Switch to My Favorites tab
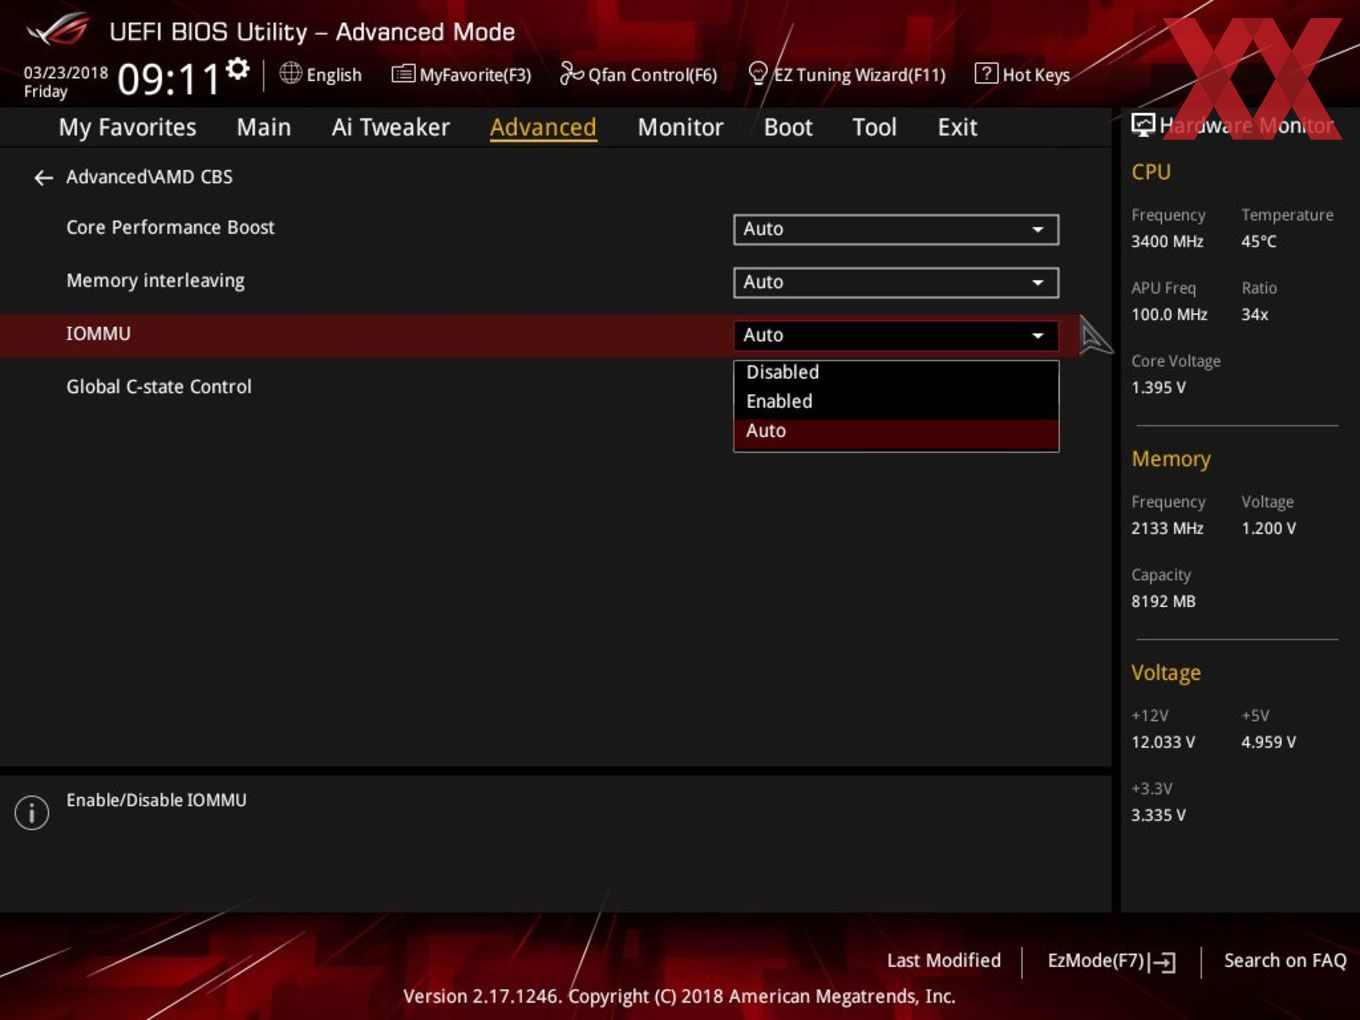This screenshot has width=1360, height=1020. [x=127, y=127]
